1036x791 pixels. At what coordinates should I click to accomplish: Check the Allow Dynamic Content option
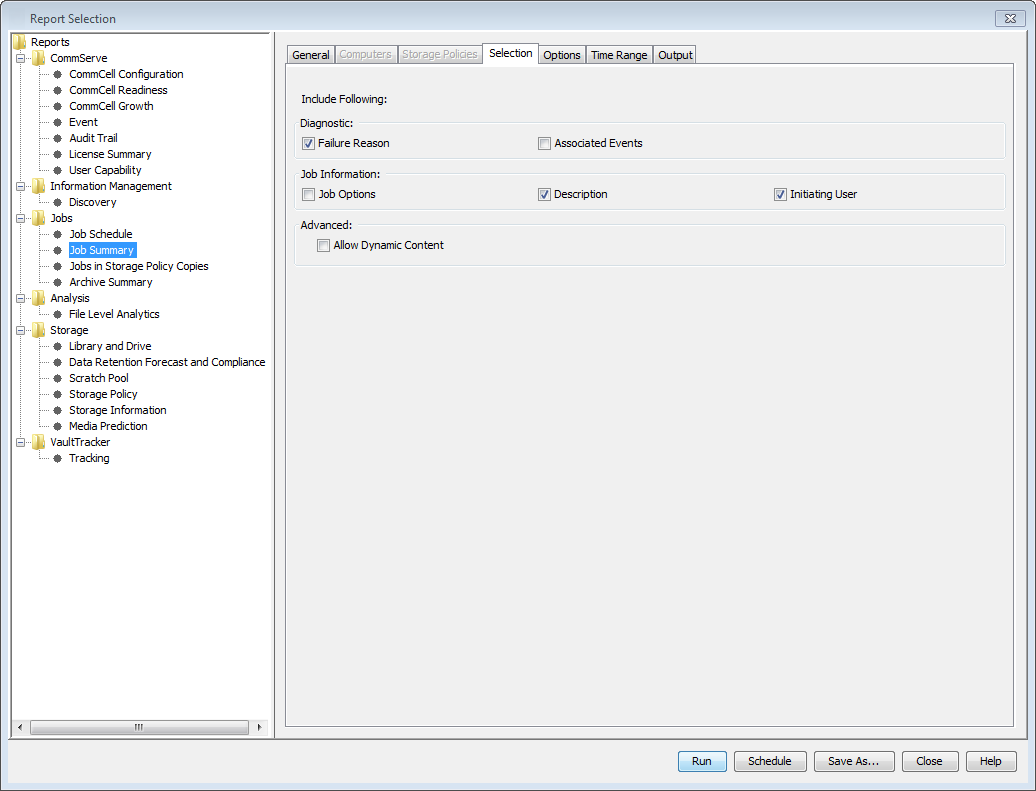[323, 244]
